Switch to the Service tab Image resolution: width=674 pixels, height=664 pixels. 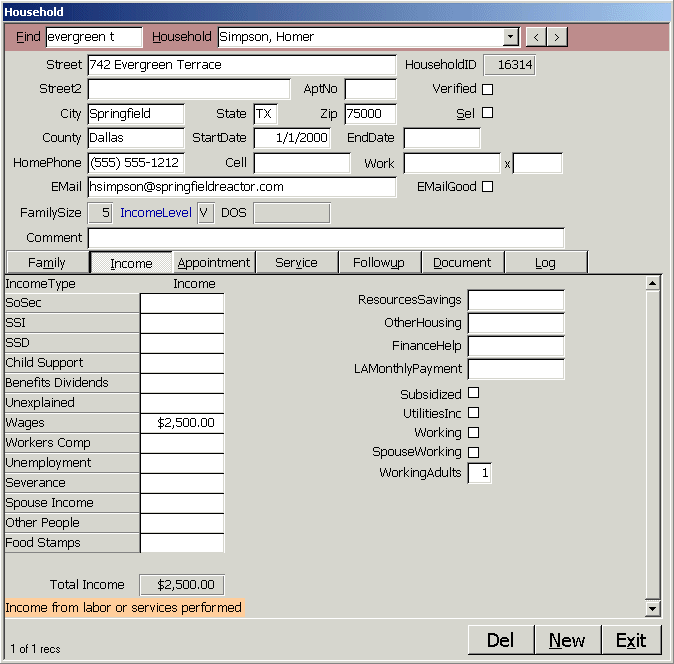coord(296,263)
